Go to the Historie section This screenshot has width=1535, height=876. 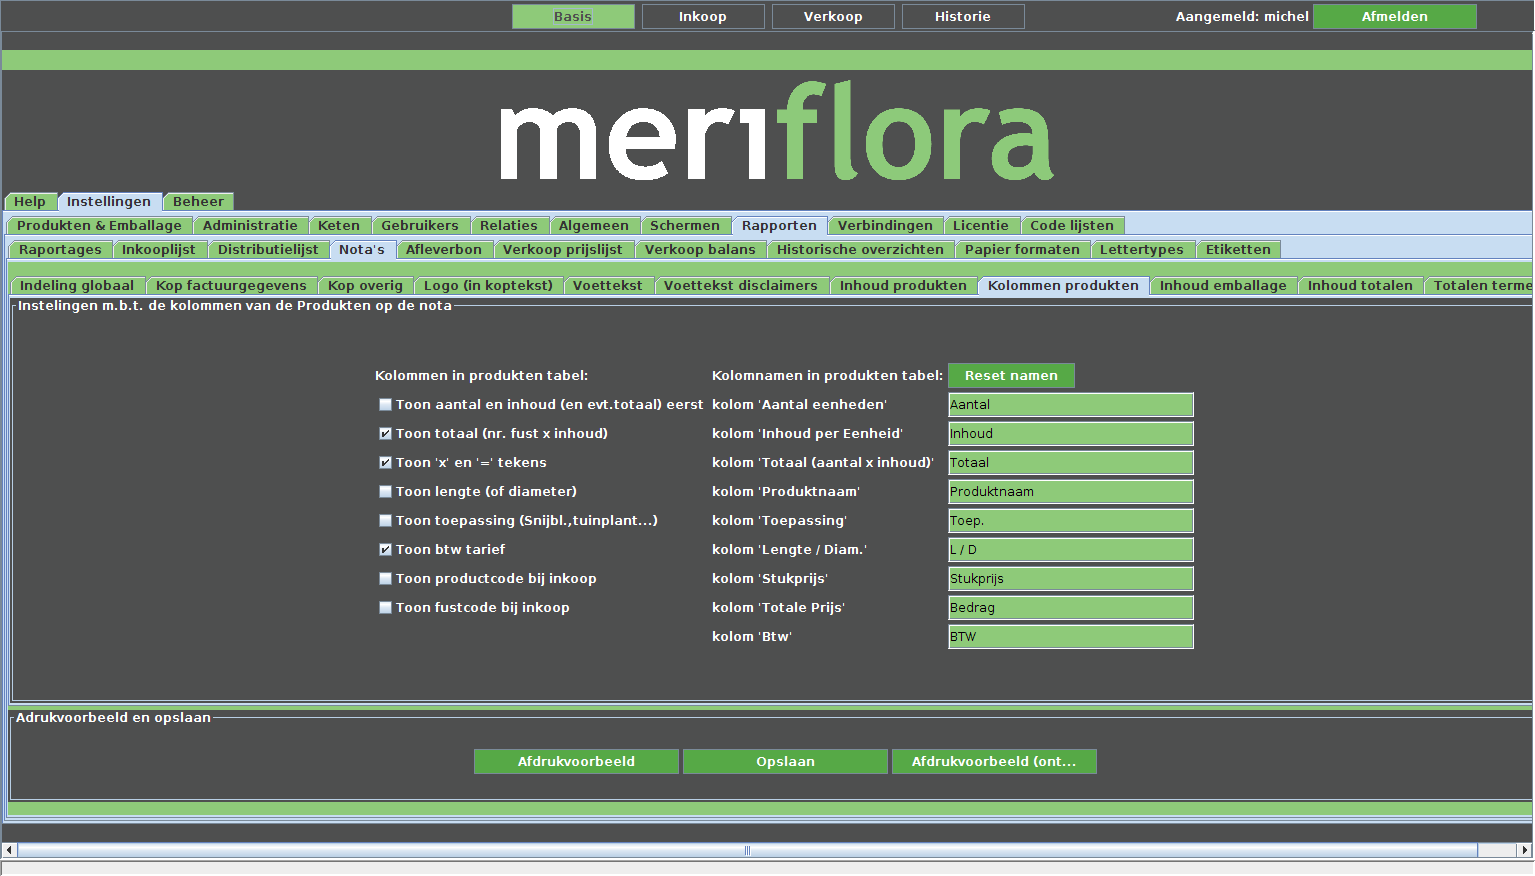[962, 17]
